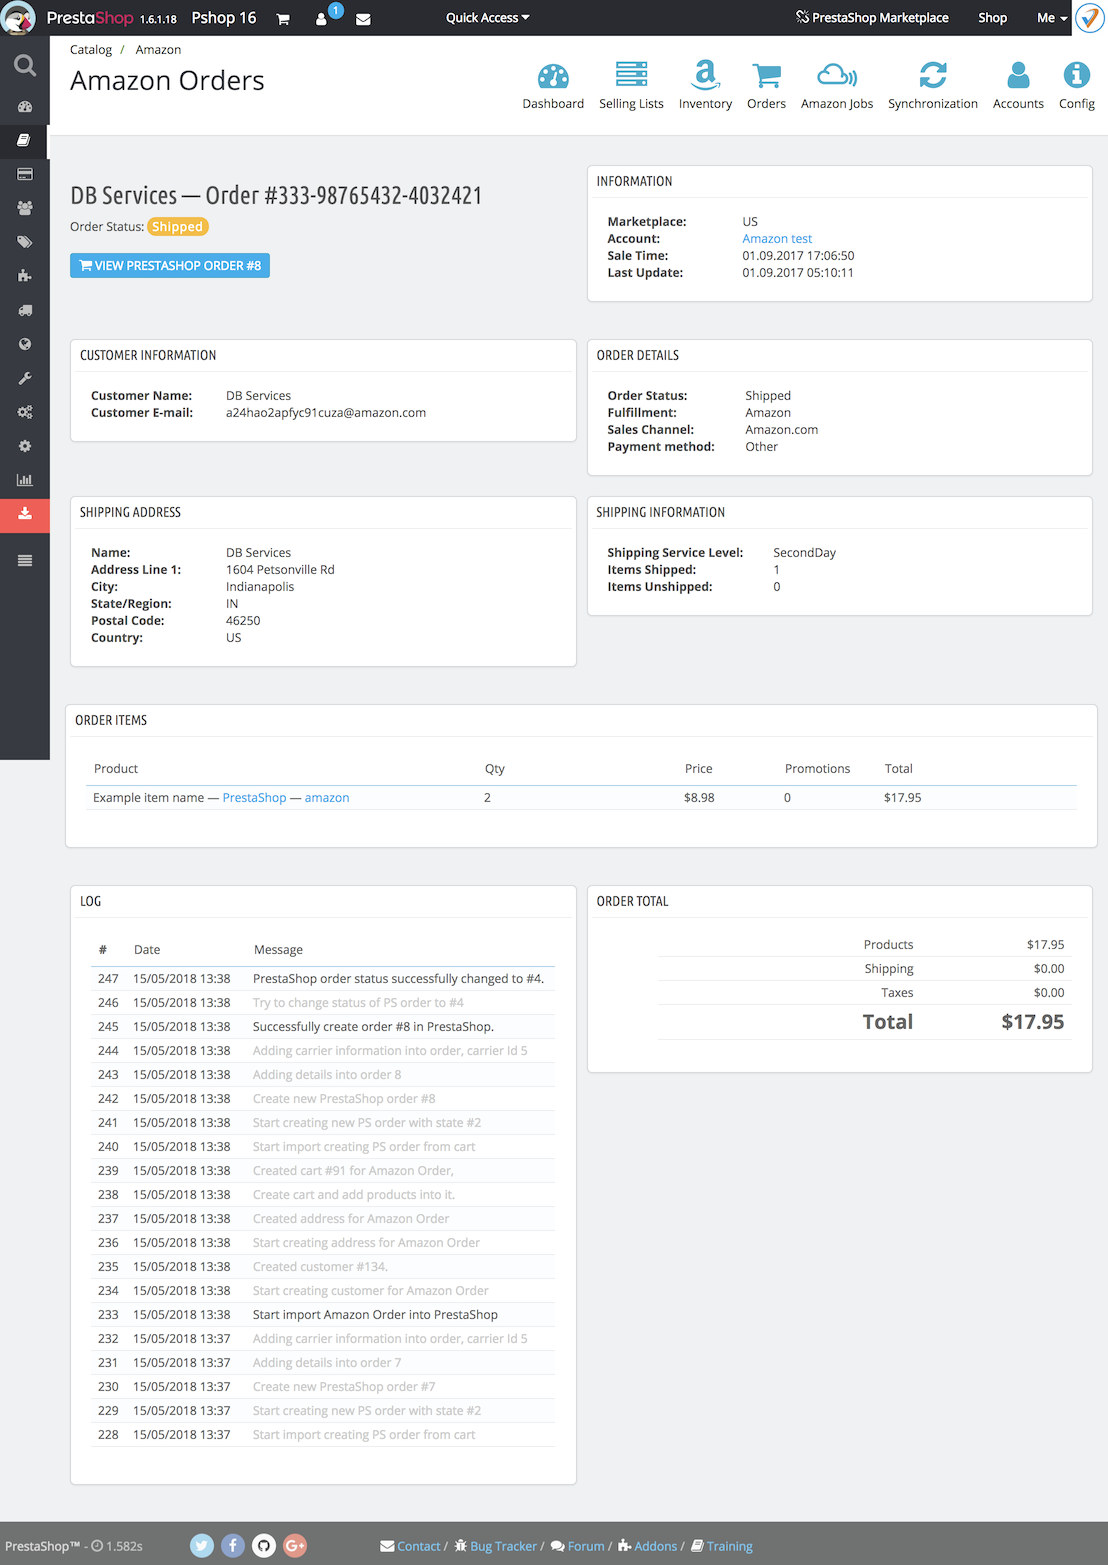
Task: Click the order total amount $17.95 in bold
Action: click(x=1033, y=1022)
